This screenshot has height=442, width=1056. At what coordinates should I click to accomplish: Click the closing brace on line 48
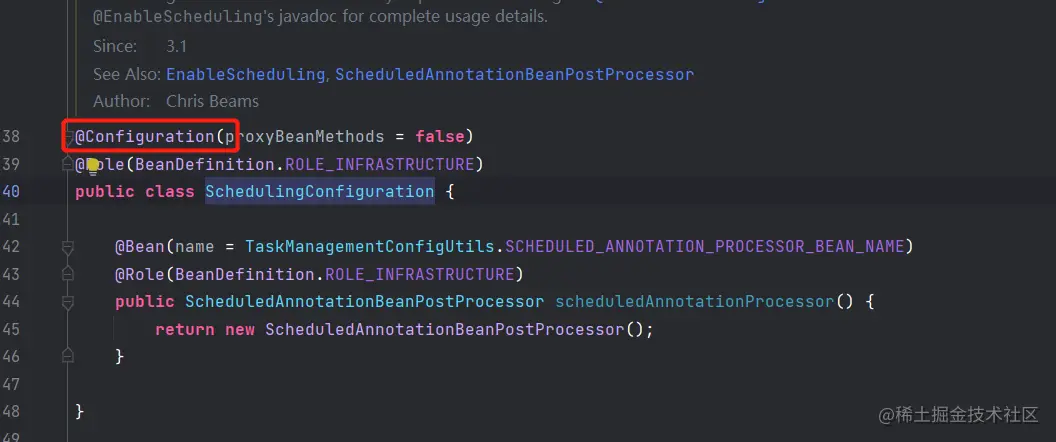point(80,411)
